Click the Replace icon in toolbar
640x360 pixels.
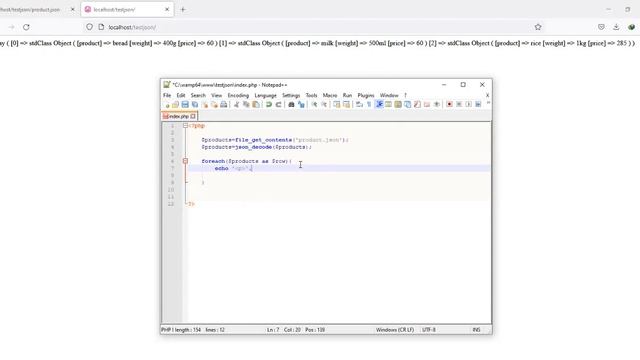tap(301, 105)
